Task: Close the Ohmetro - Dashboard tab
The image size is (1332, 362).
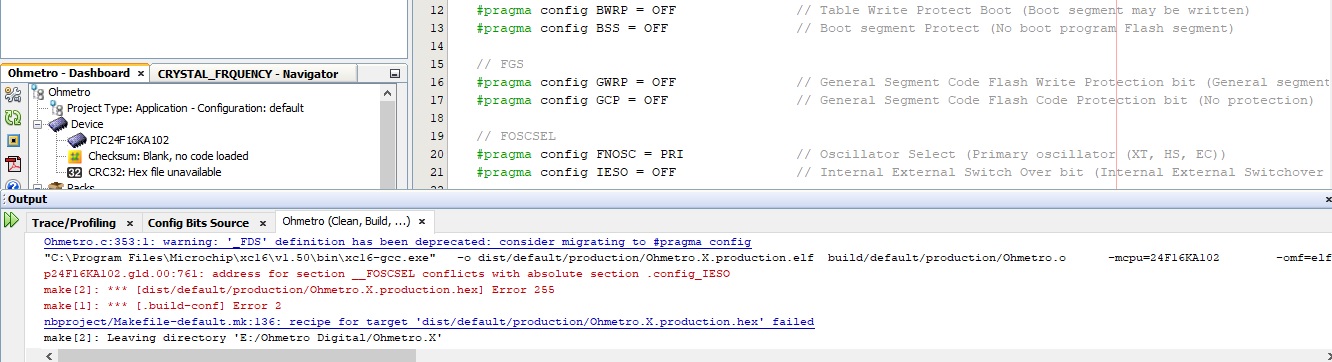Action: 140,73
